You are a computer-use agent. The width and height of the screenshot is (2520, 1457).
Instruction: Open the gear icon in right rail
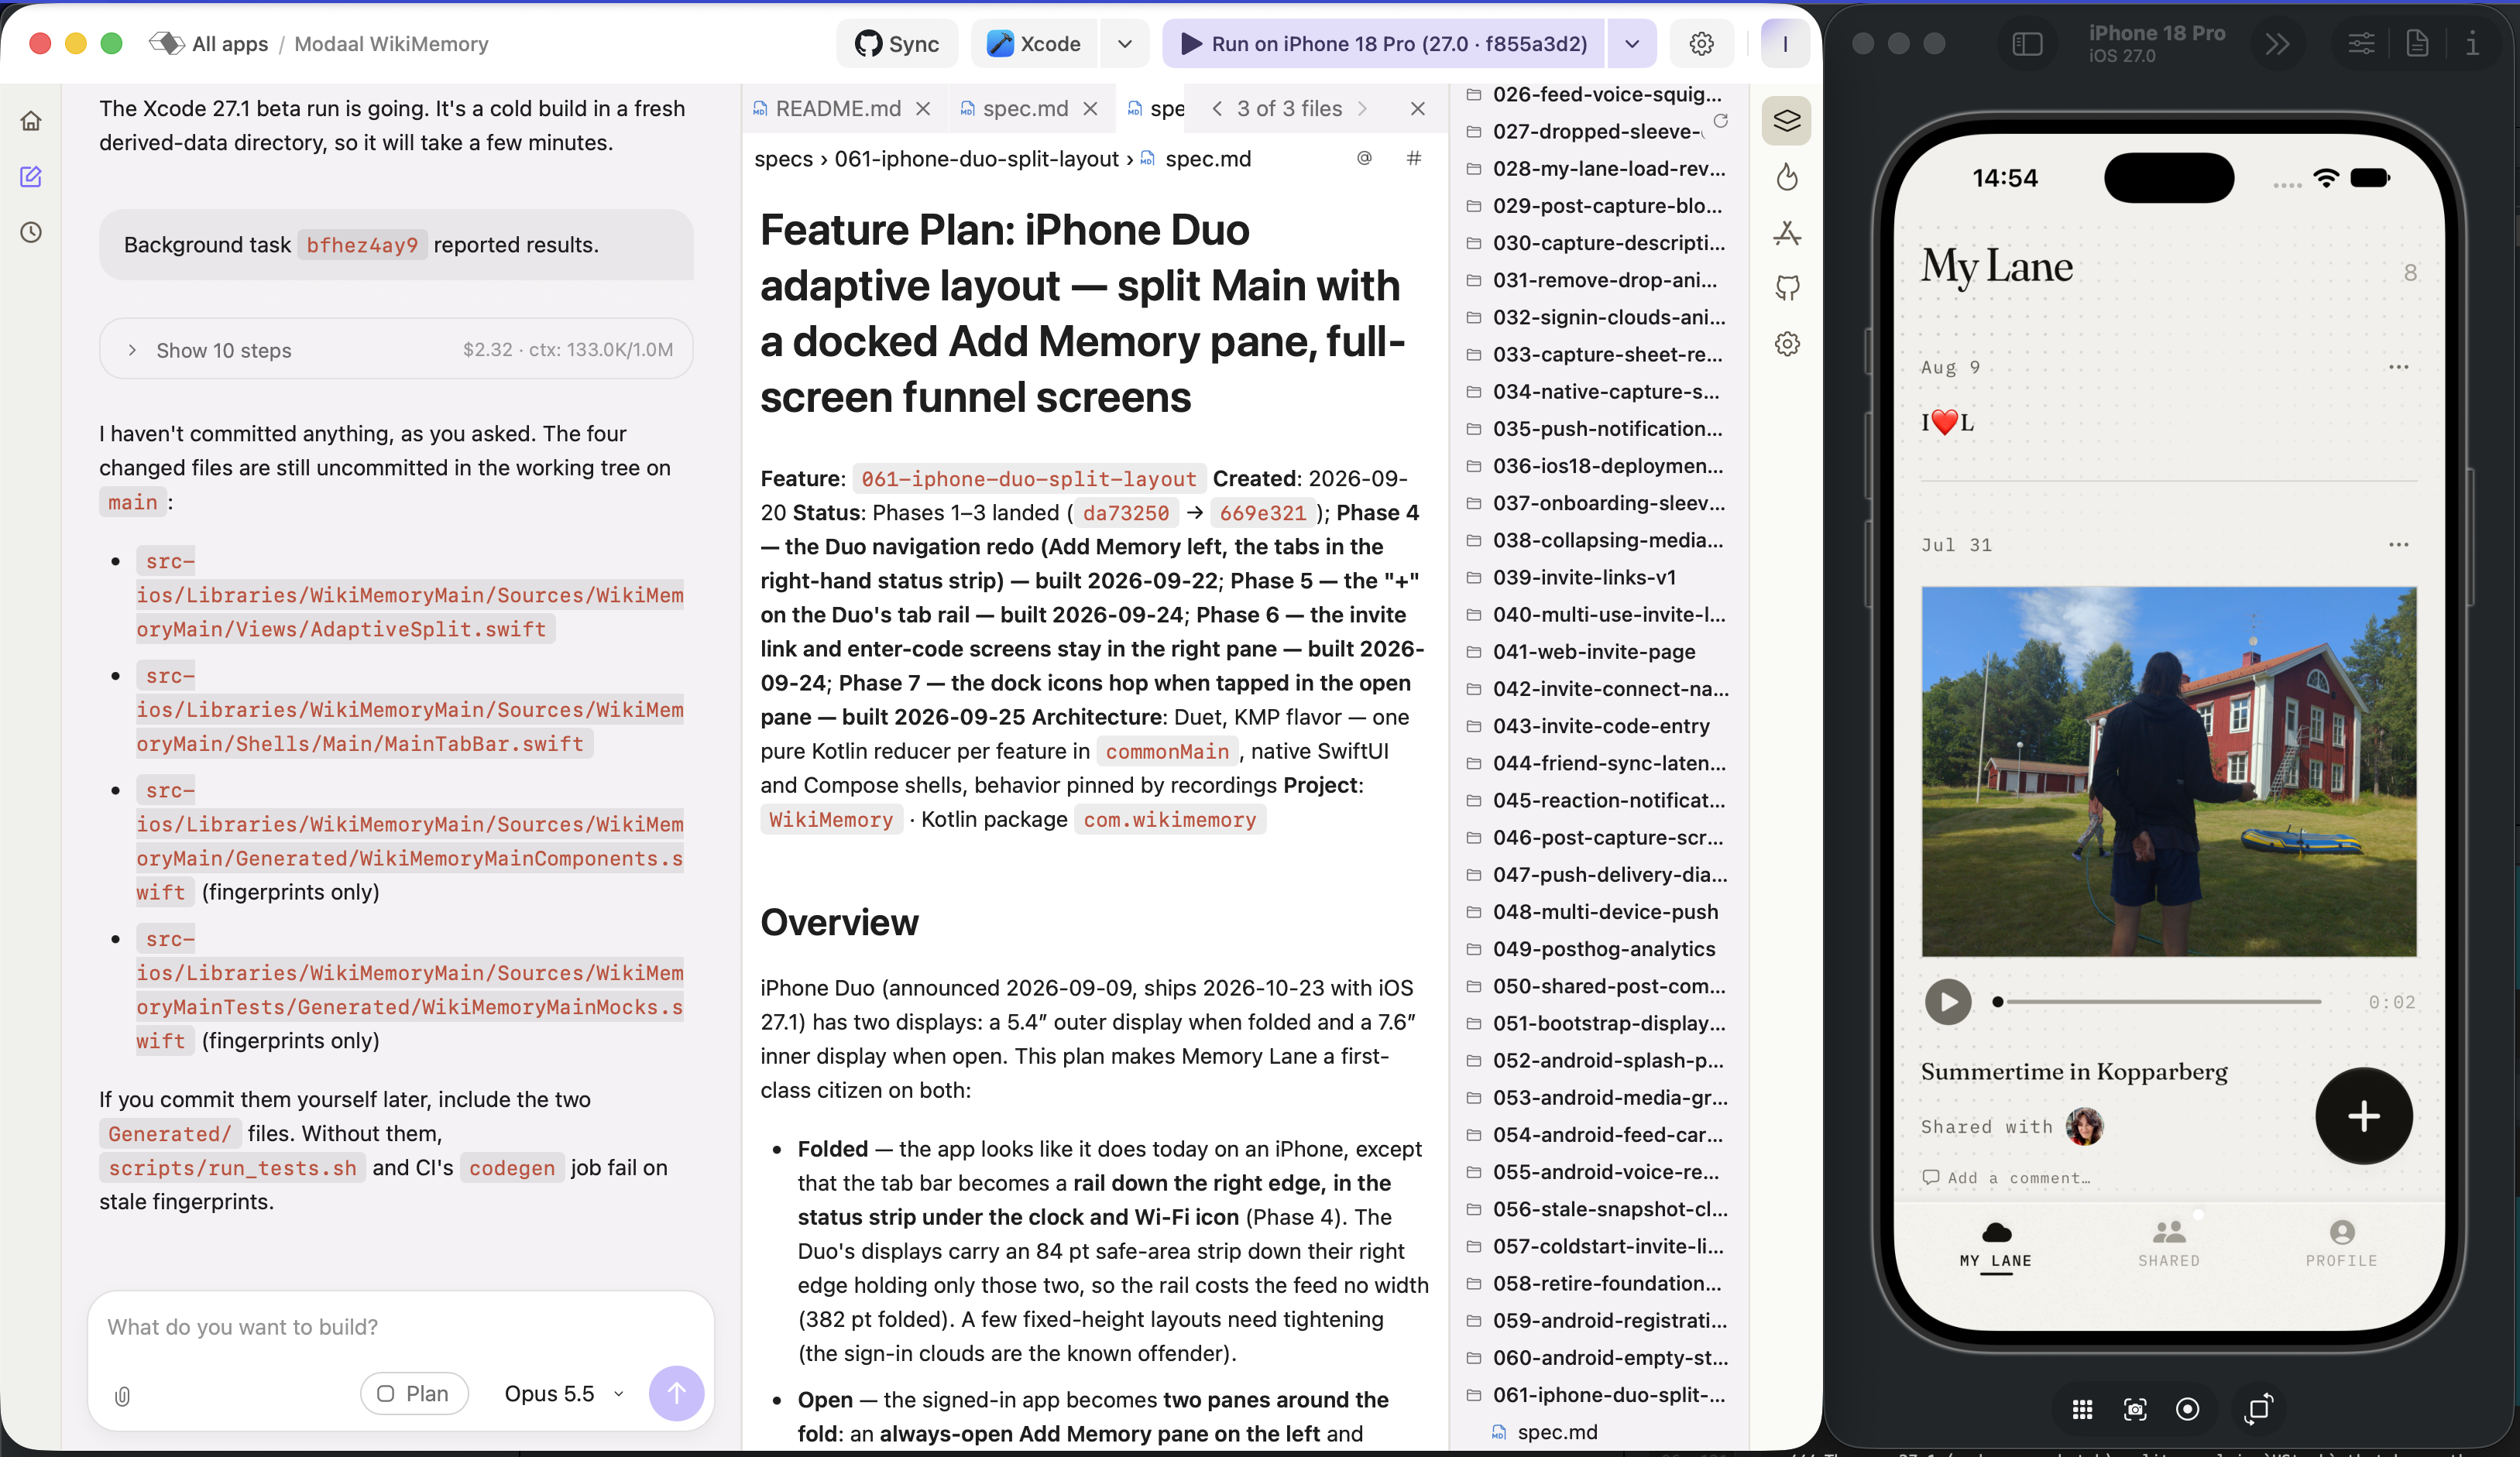[1787, 344]
